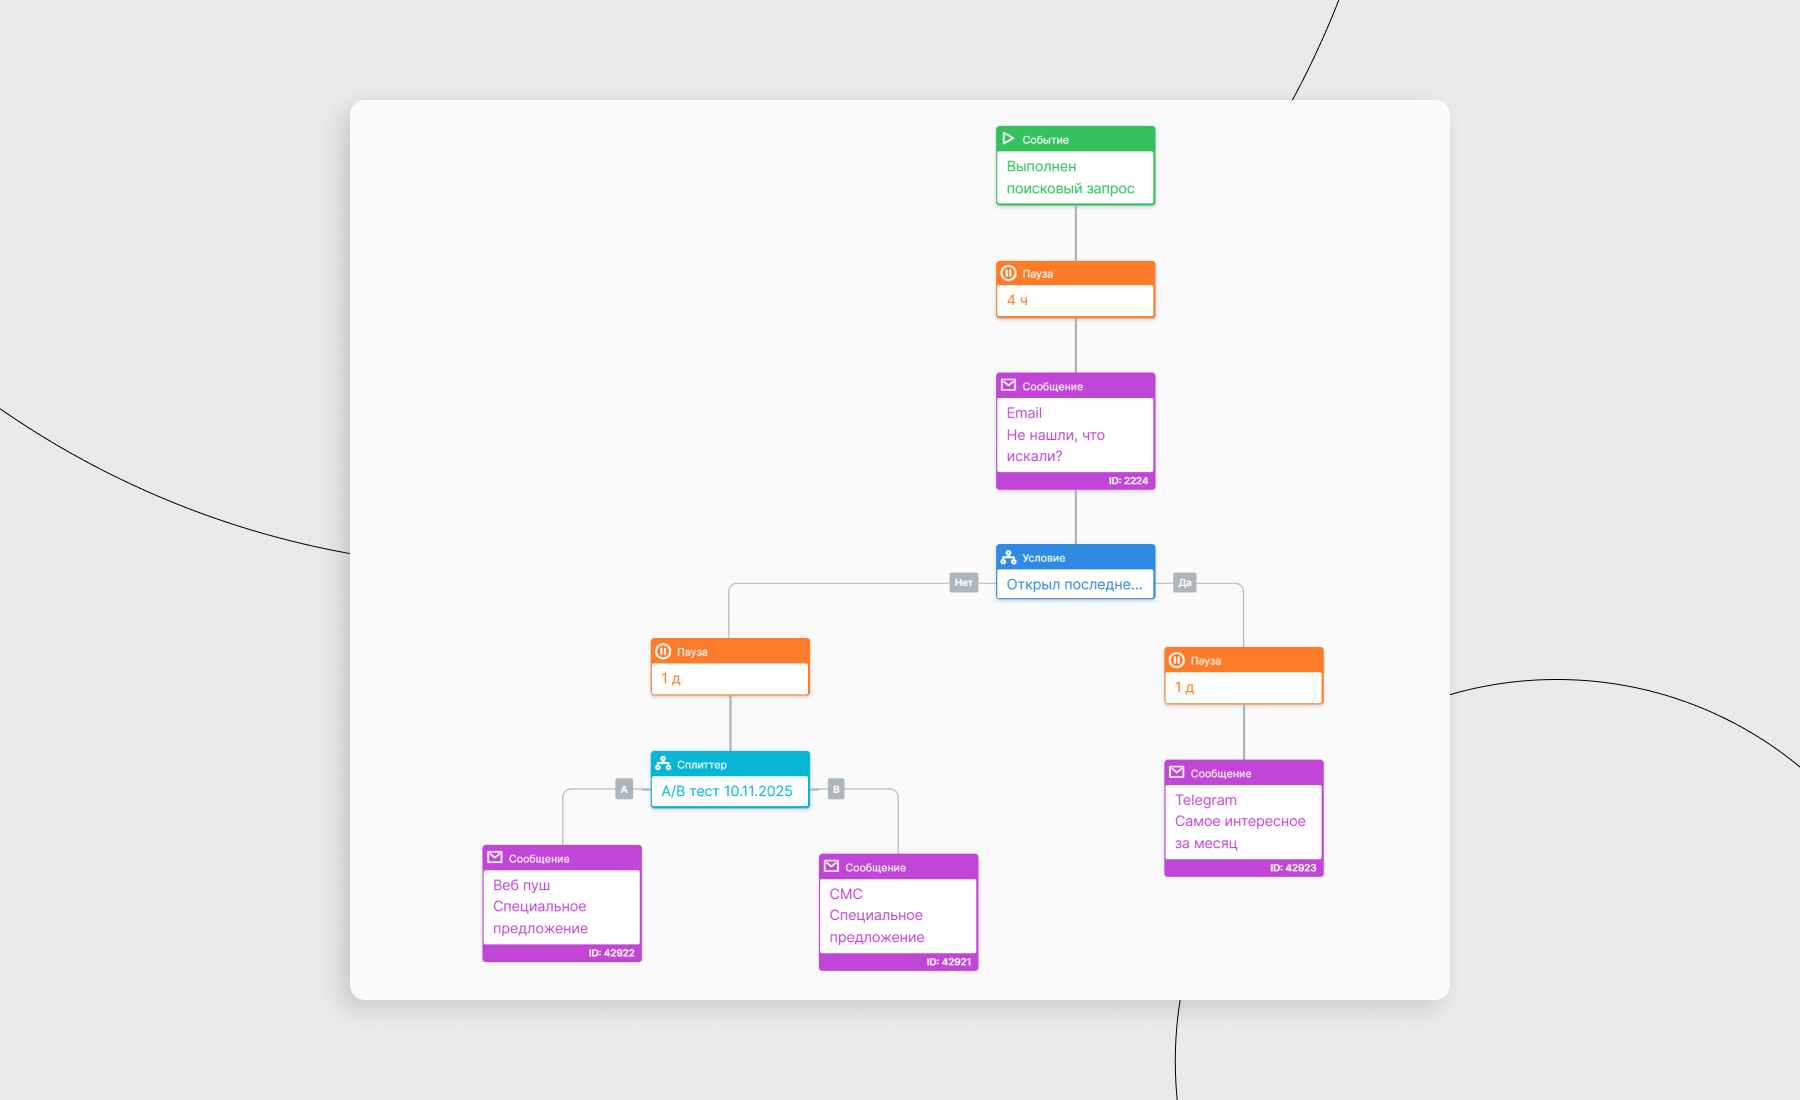This screenshot has width=1800, height=1100.
Task: Click the envelope icon on the Веб пуш node
Action: [495, 858]
